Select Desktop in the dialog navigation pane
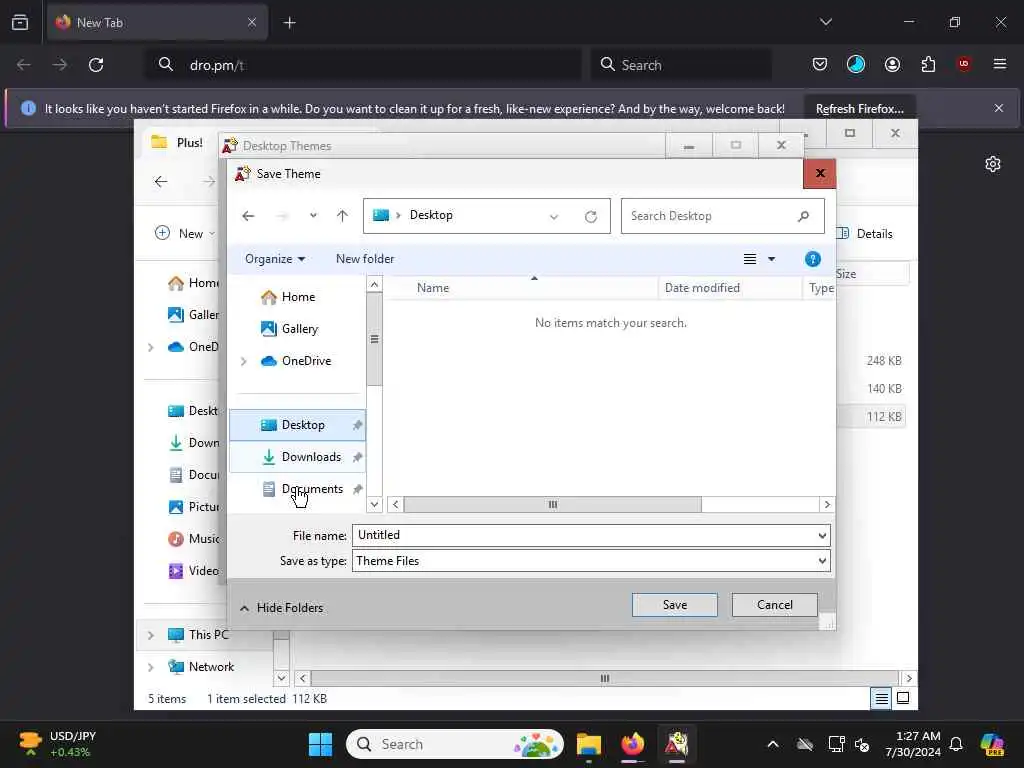This screenshot has width=1024, height=768. coord(297,425)
